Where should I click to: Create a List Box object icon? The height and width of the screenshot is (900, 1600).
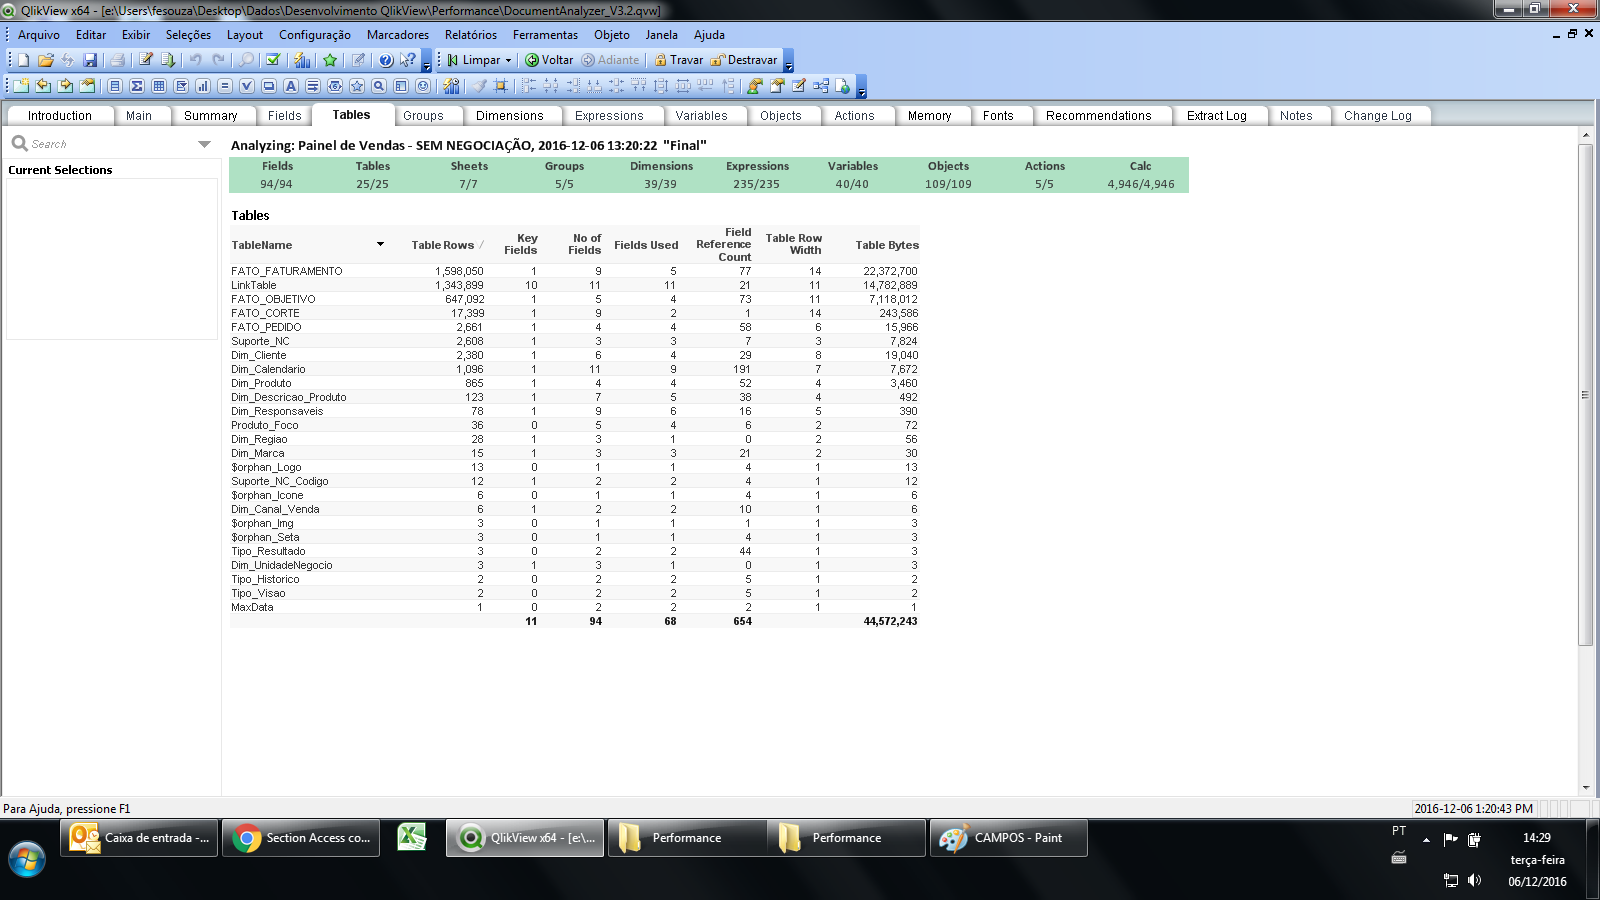(115, 86)
